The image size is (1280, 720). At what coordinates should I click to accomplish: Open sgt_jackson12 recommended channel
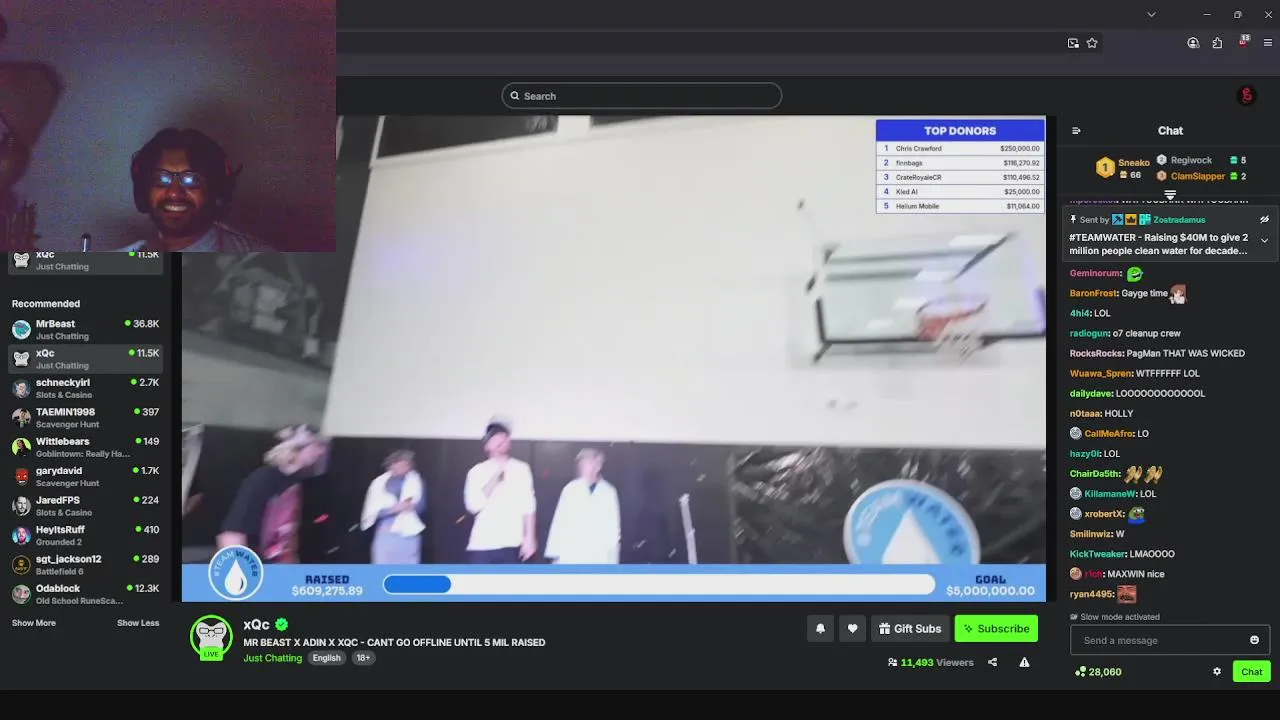[x=85, y=565]
